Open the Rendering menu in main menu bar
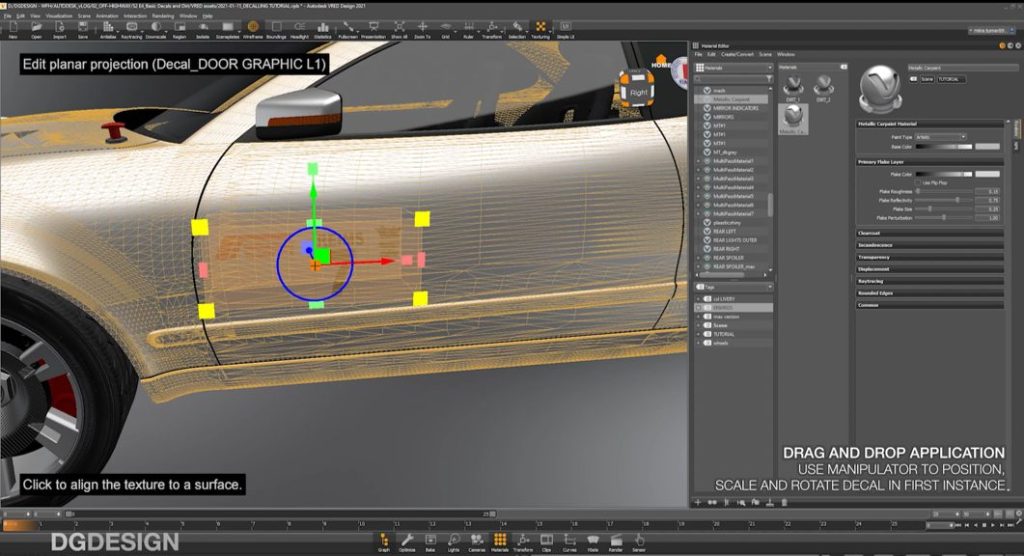The image size is (1024, 556). [163, 16]
